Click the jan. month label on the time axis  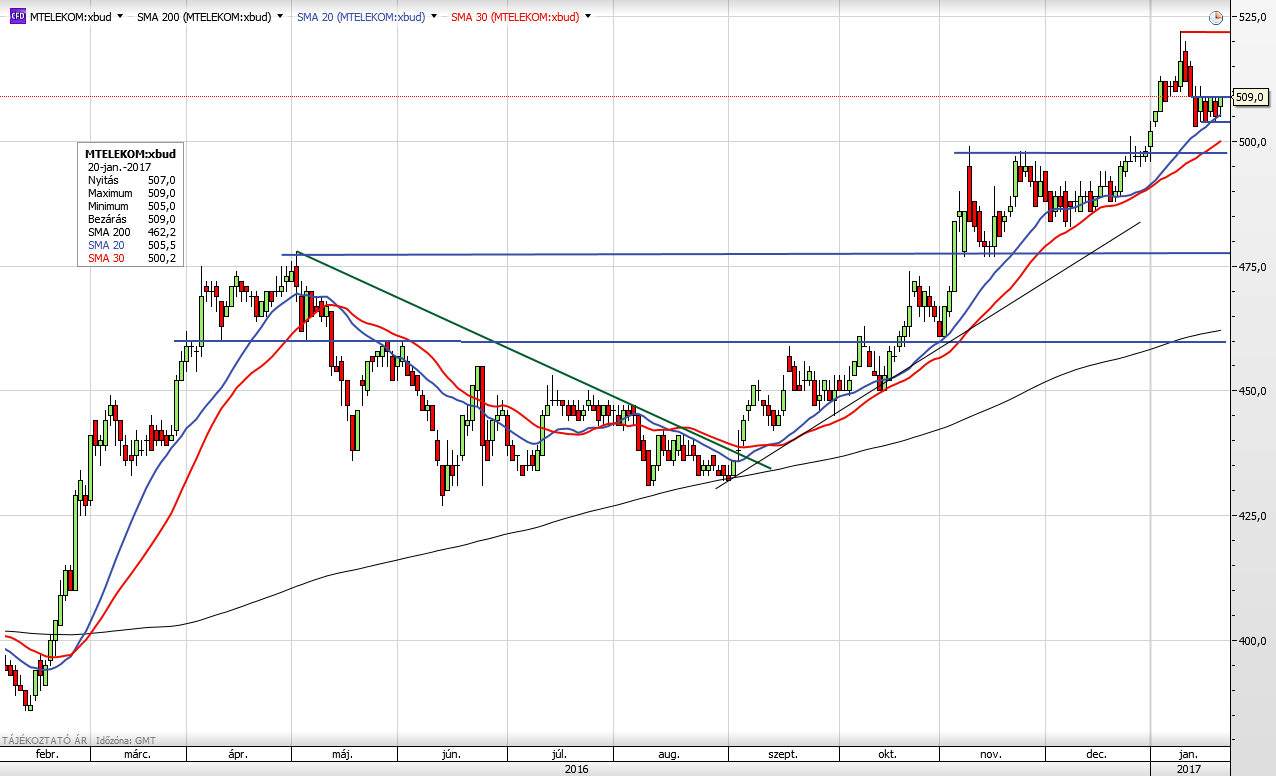click(1188, 755)
